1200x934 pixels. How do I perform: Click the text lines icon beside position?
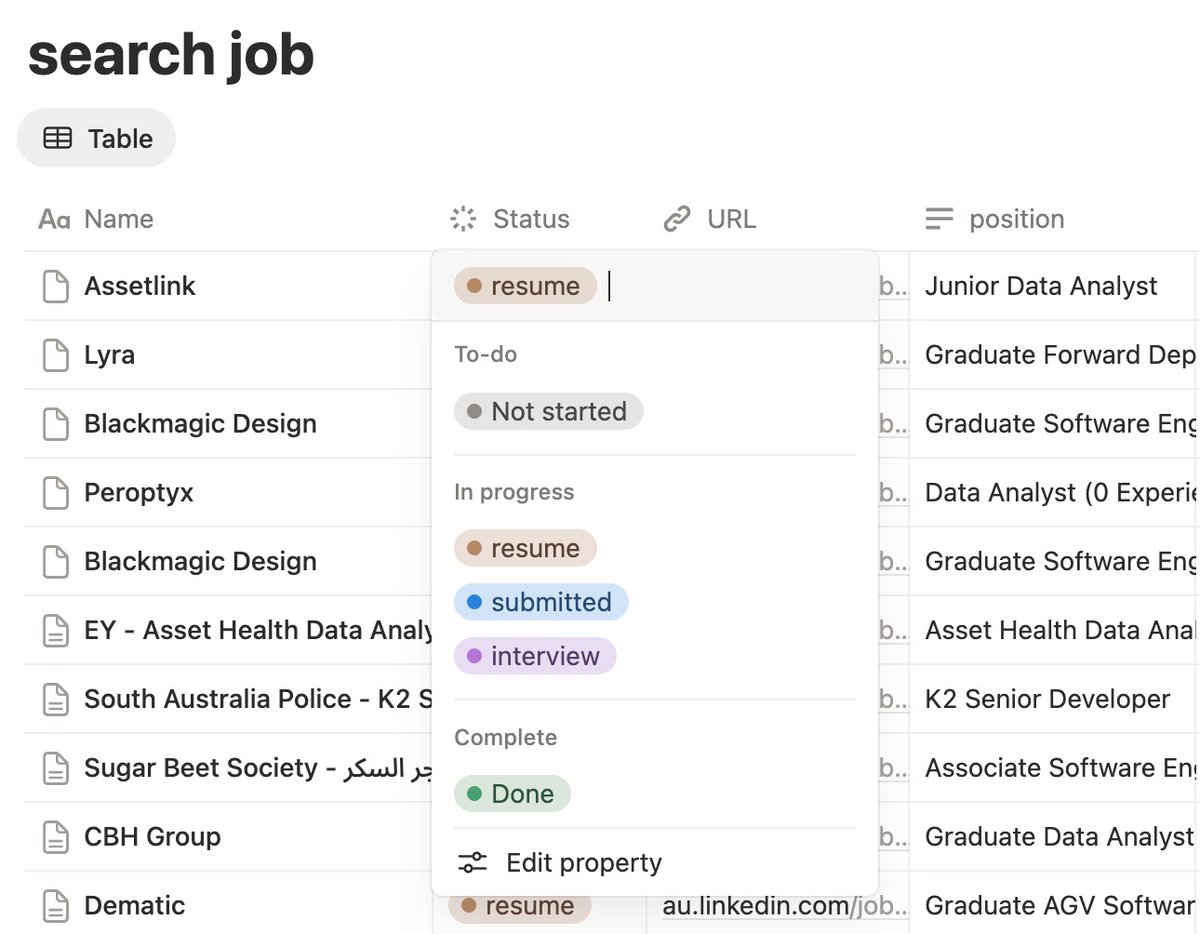(939, 219)
